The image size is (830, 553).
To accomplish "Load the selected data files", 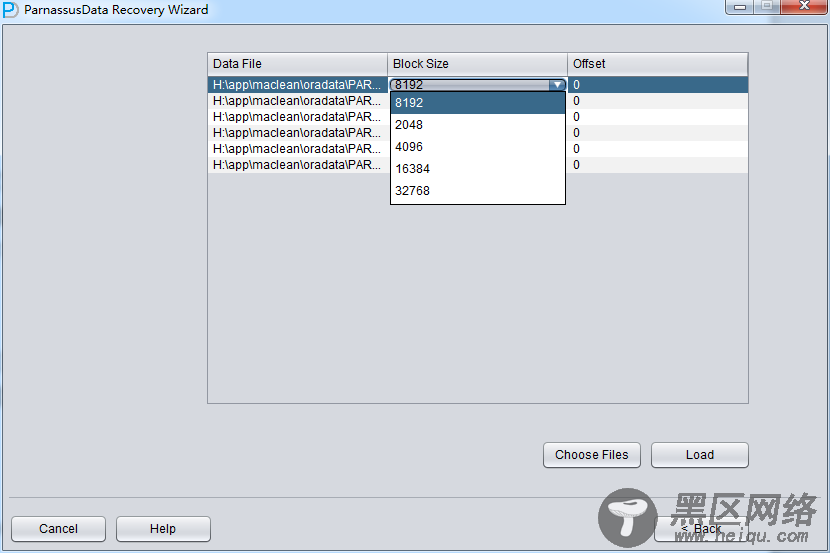I will pos(700,455).
